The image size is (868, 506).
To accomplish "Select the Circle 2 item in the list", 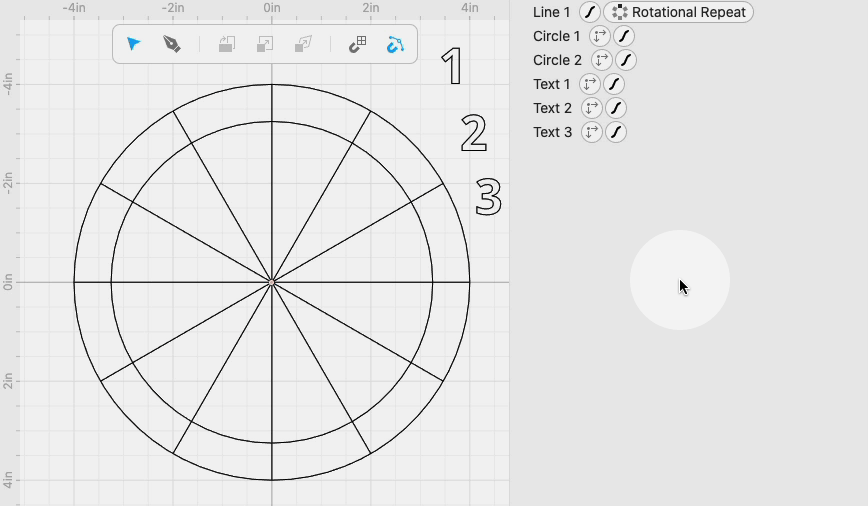I will (x=557, y=60).
